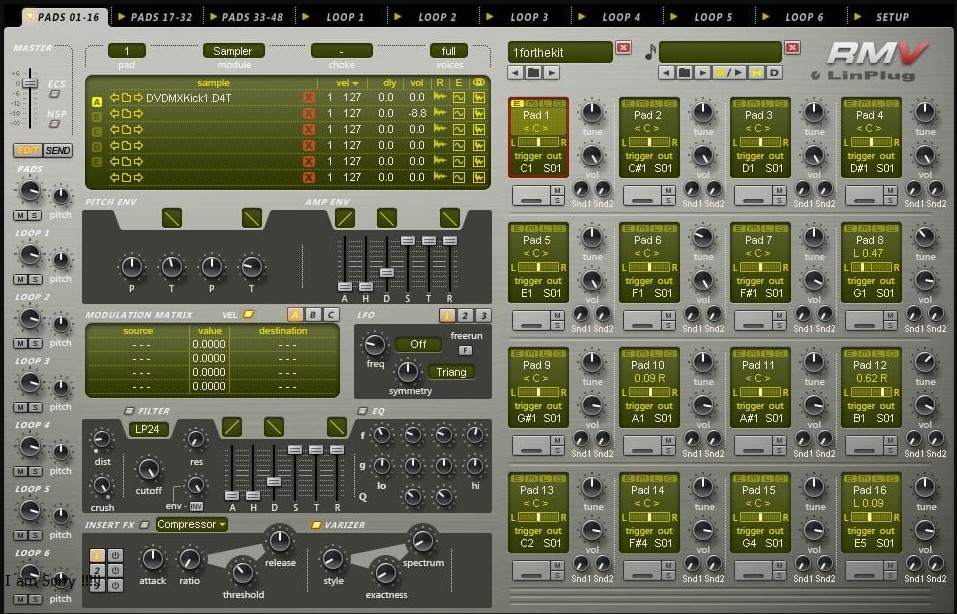This screenshot has height=614, width=957.
Task: Click the D button beside H
Action: coord(774,73)
